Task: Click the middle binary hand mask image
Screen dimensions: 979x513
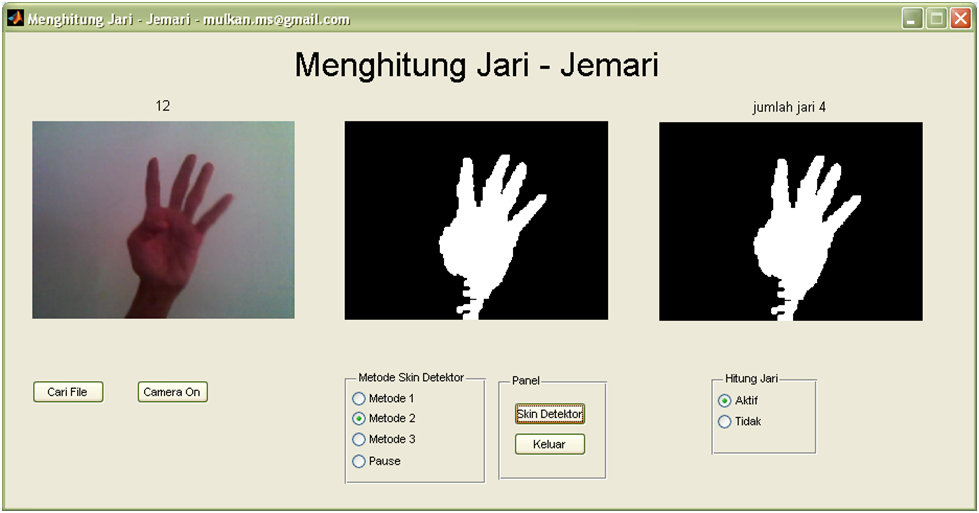Action: (476, 220)
